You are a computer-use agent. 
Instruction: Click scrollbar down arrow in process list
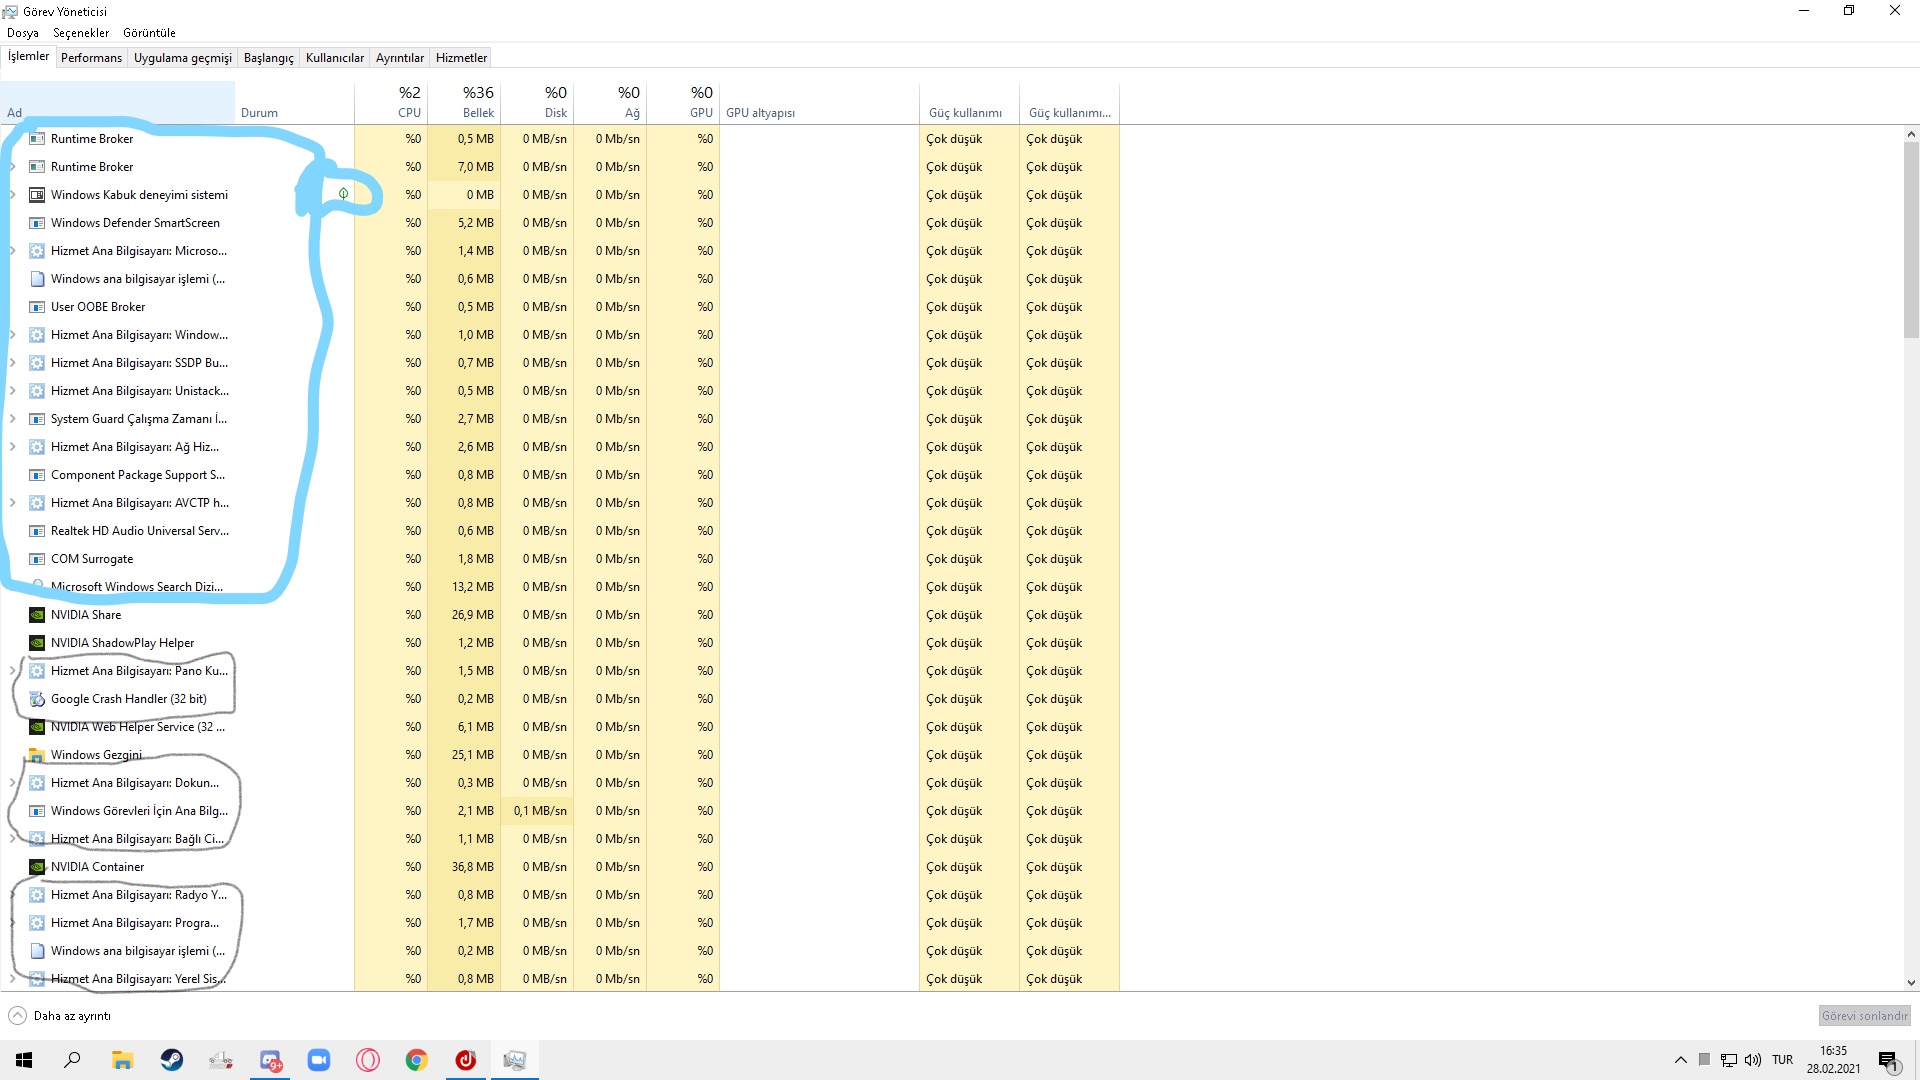tap(1911, 983)
